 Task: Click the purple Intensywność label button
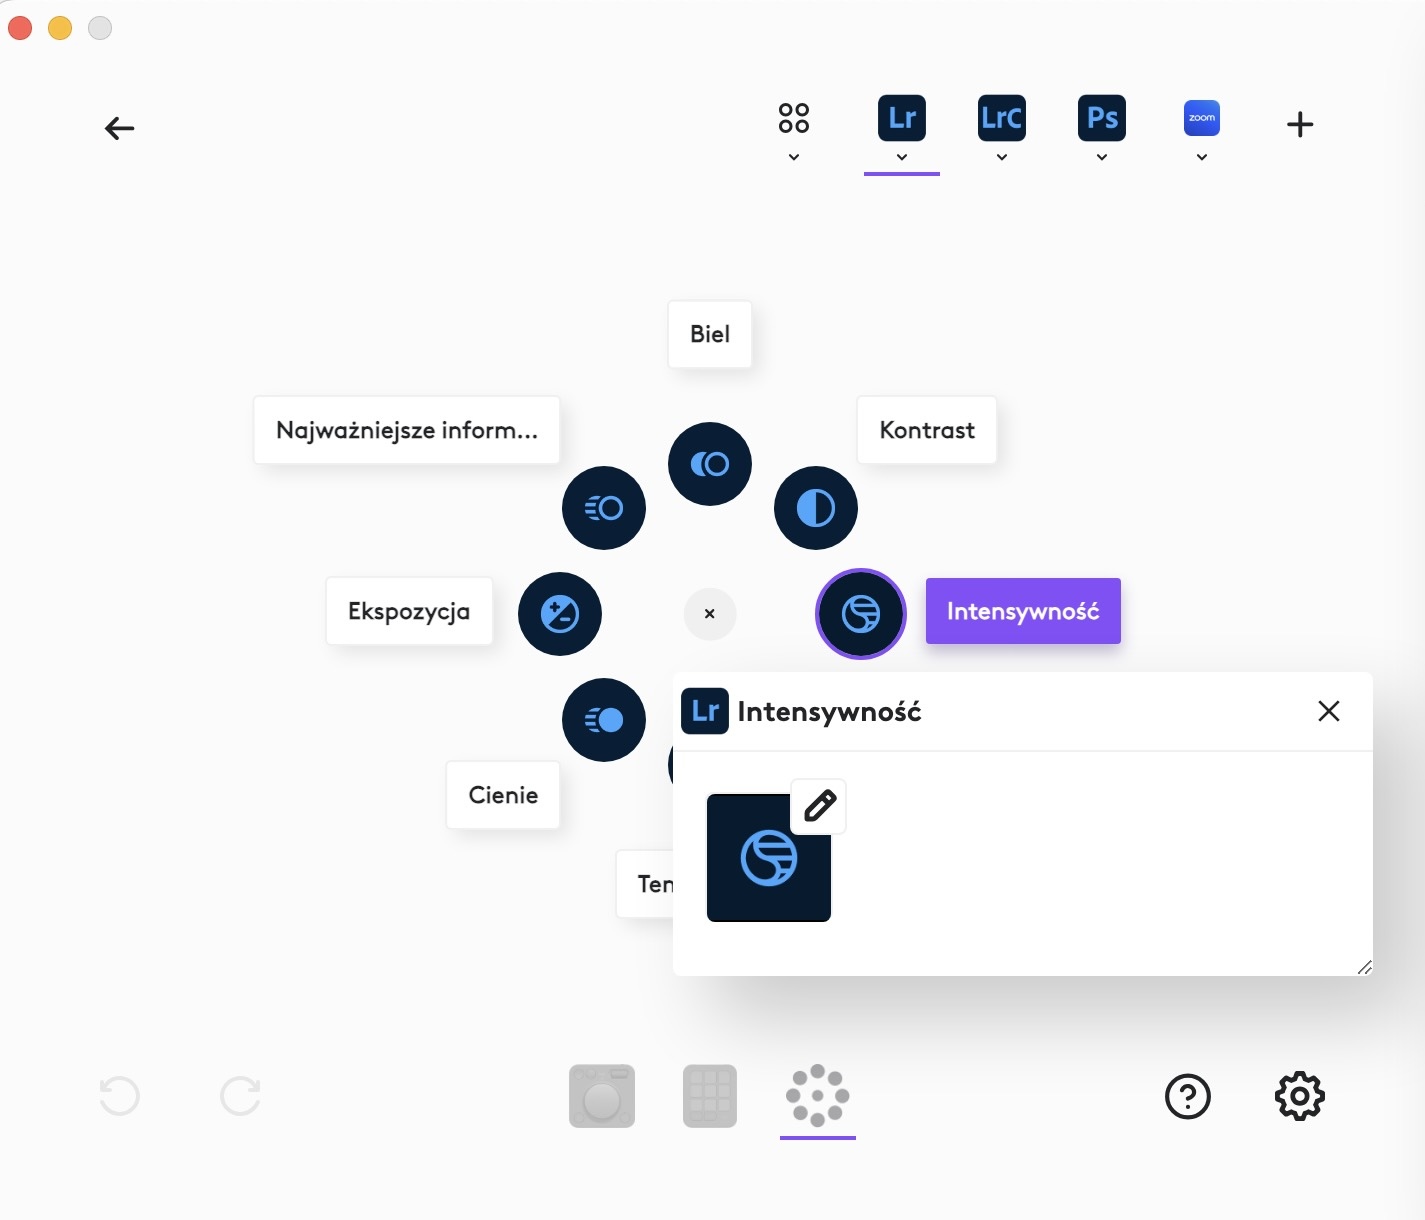click(x=1023, y=611)
